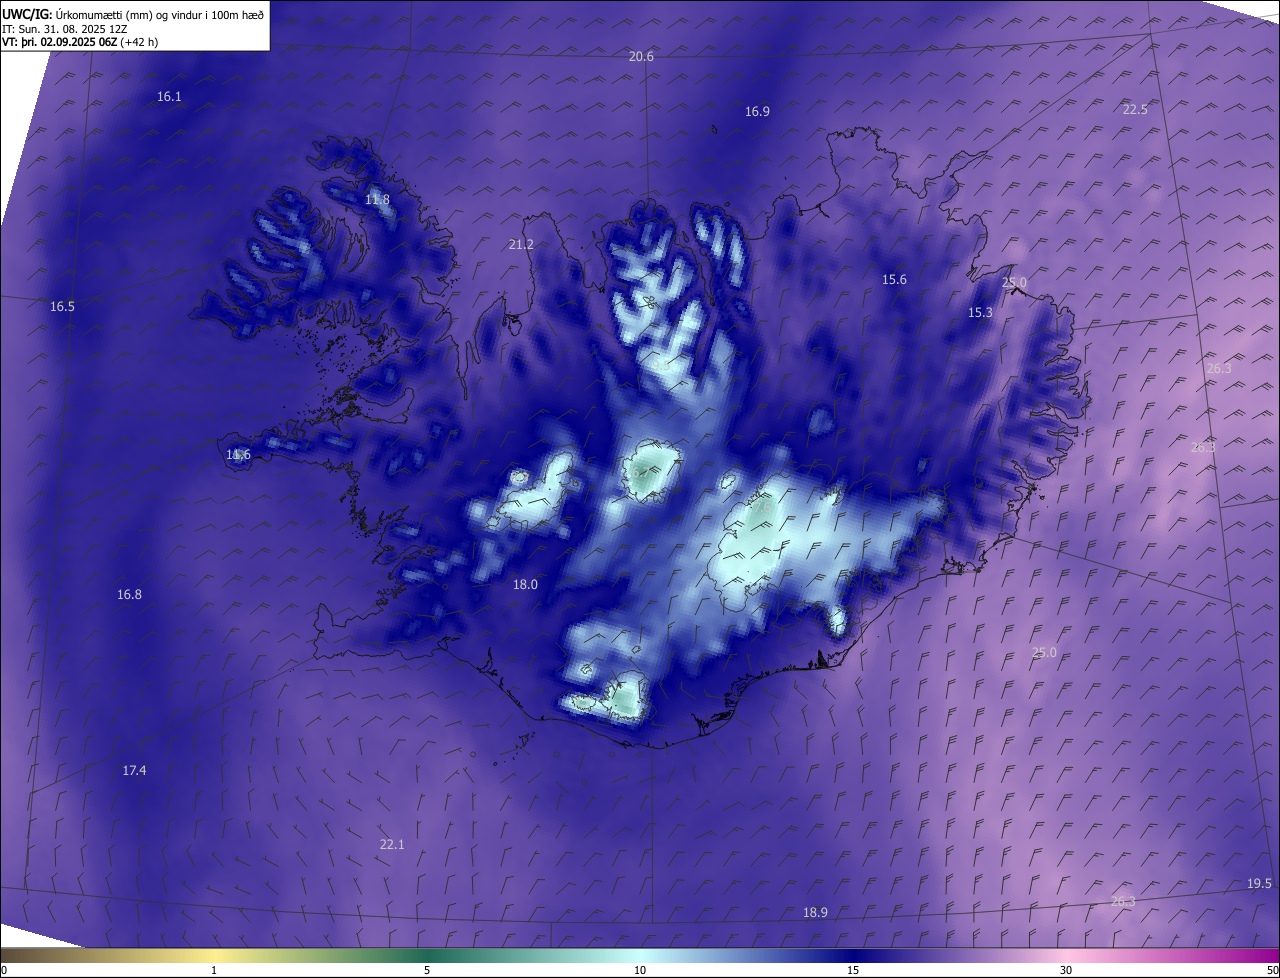
Task: Click the 'IT: Sun. 31. 08. 2025 12Z' line
Action: (64, 29)
